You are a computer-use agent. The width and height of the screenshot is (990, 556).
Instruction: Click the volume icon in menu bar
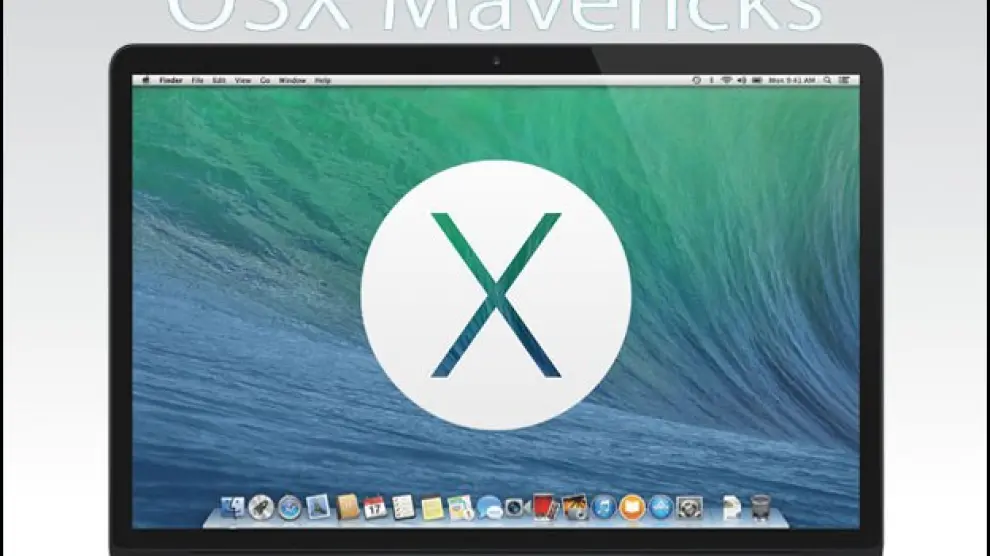741,80
